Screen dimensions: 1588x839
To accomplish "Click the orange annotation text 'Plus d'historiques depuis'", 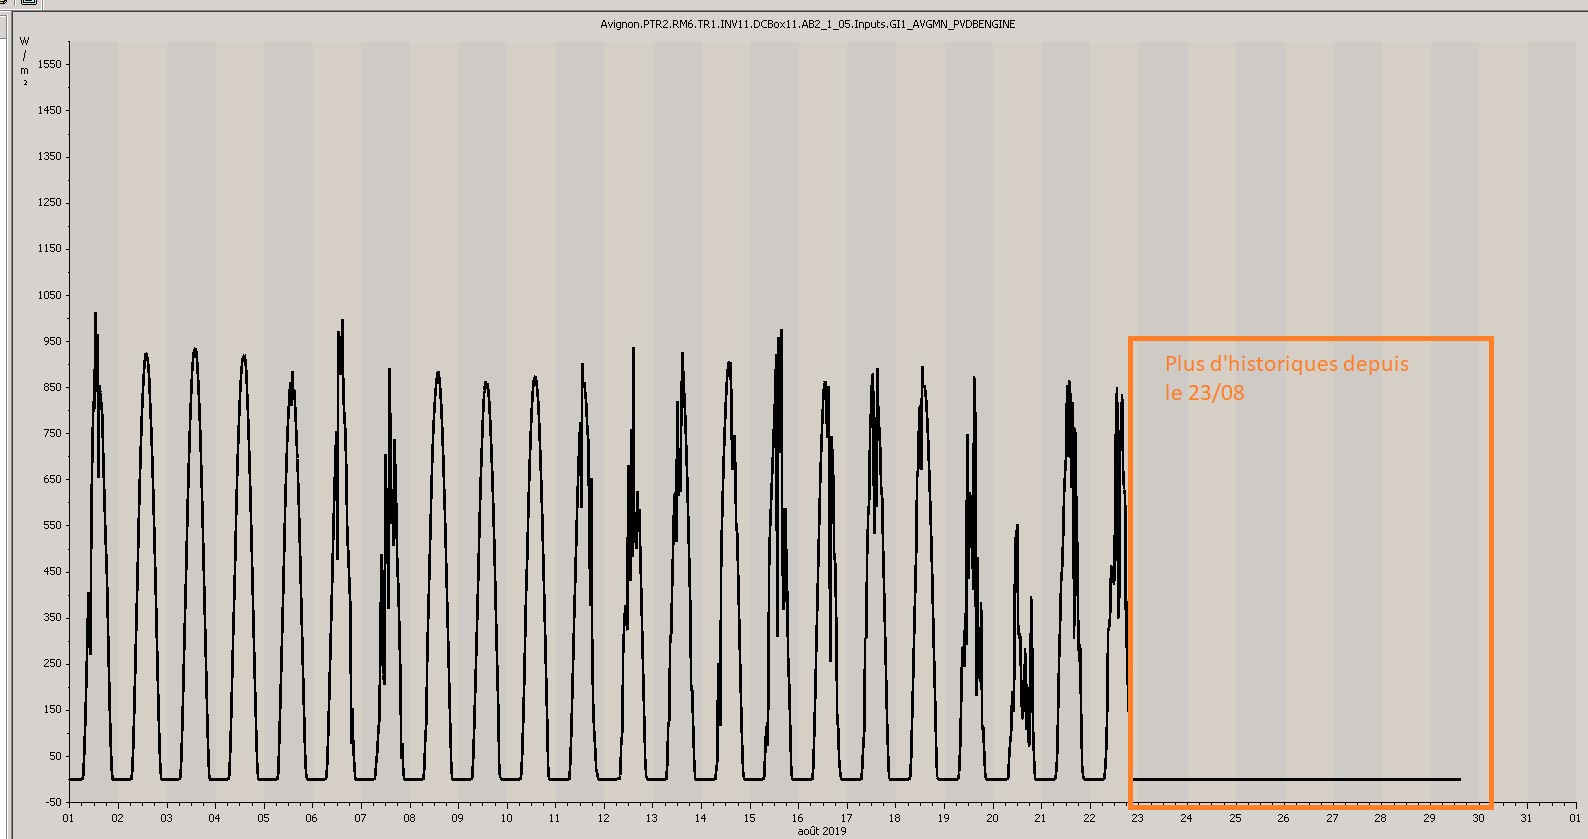I will click(1286, 364).
